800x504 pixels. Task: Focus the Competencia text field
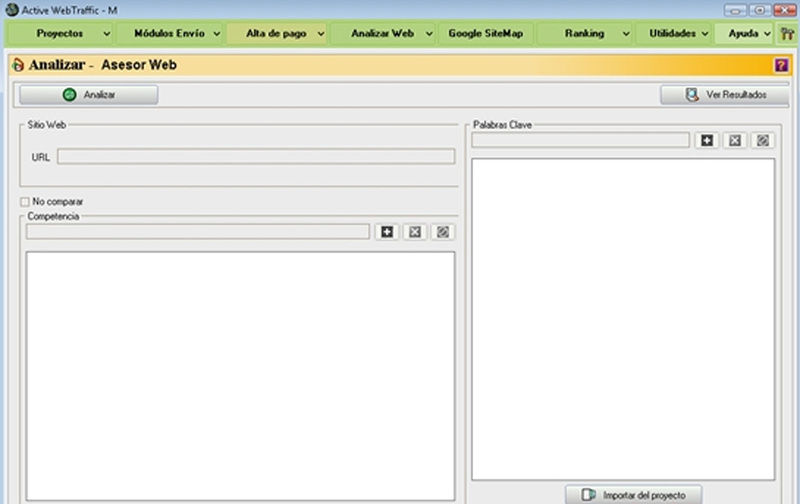click(x=198, y=232)
